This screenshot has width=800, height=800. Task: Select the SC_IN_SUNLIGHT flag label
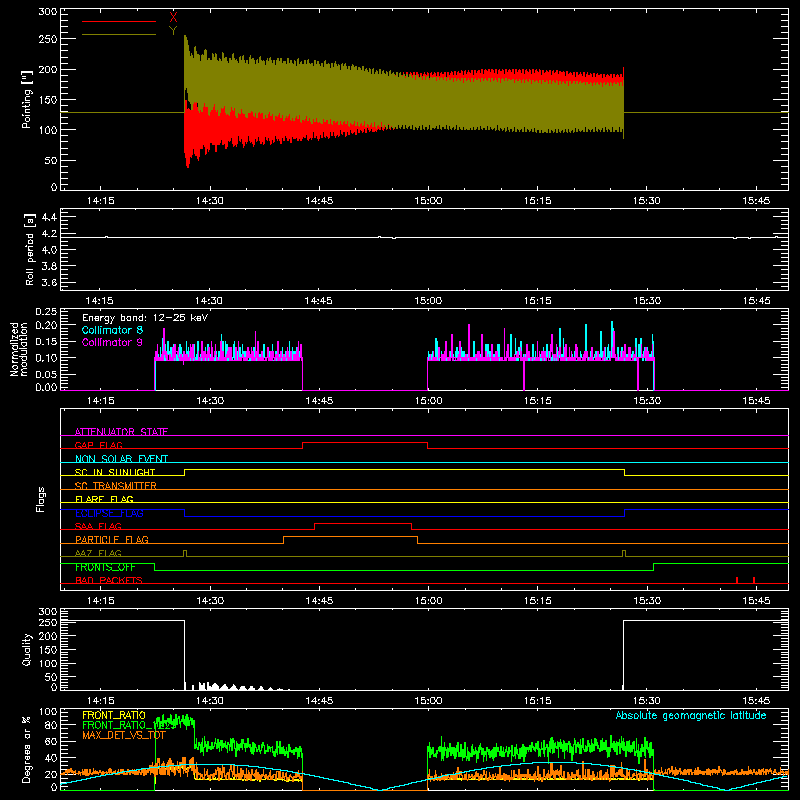(x=115, y=472)
